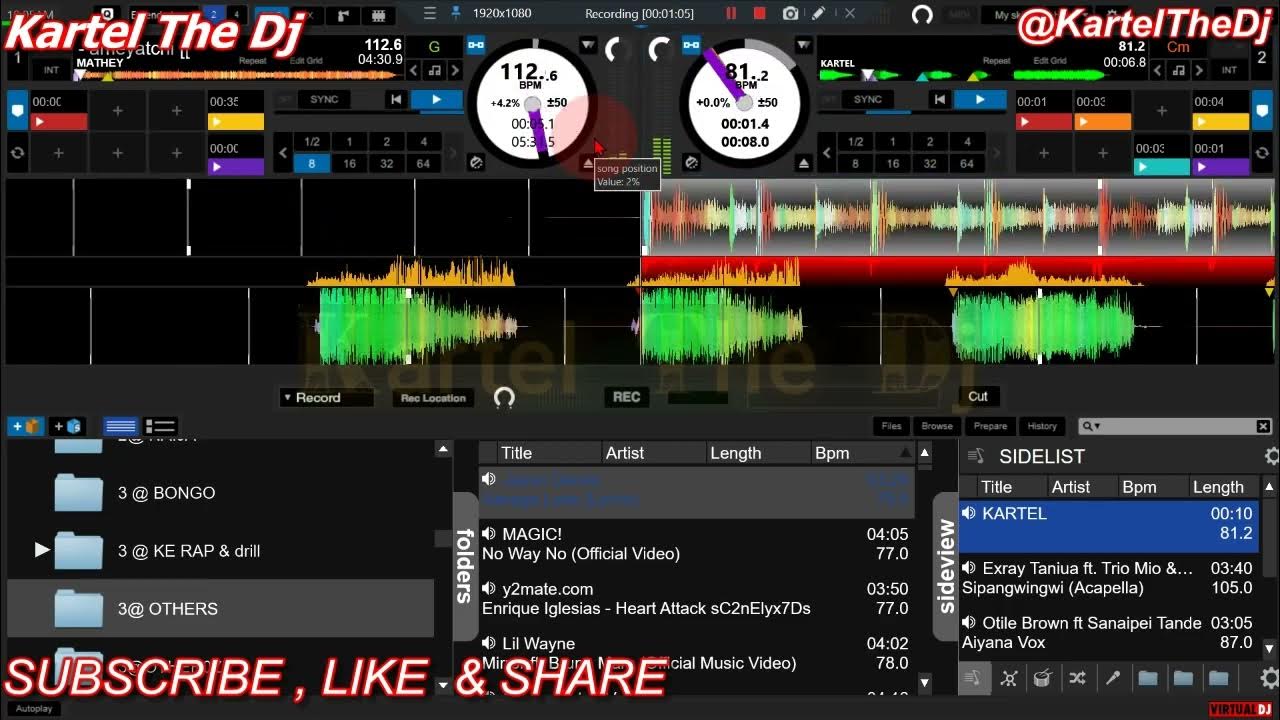The width and height of the screenshot is (1280, 720).
Task: Add a new favorite folder with the plus-folder icon
Action: tap(26, 426)
